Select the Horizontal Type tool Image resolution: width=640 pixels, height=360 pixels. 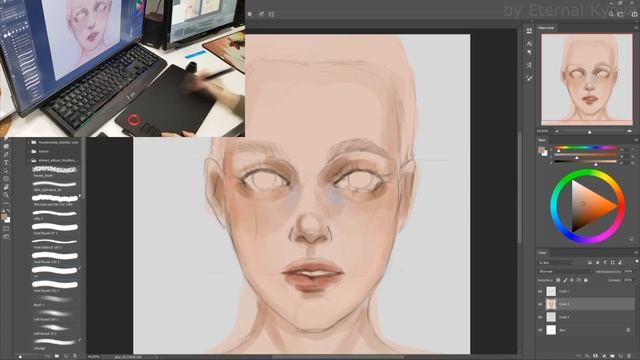pyautogui.click(x=6, y=162)
